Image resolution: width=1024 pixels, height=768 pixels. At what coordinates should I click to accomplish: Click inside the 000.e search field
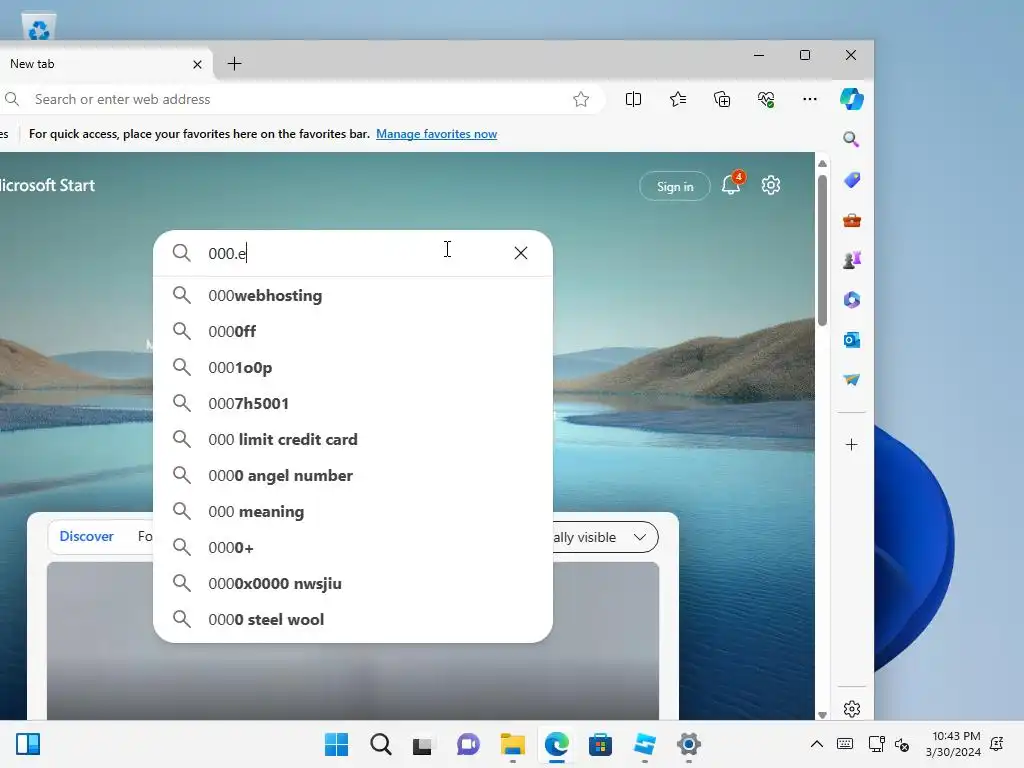coord(353,253)
